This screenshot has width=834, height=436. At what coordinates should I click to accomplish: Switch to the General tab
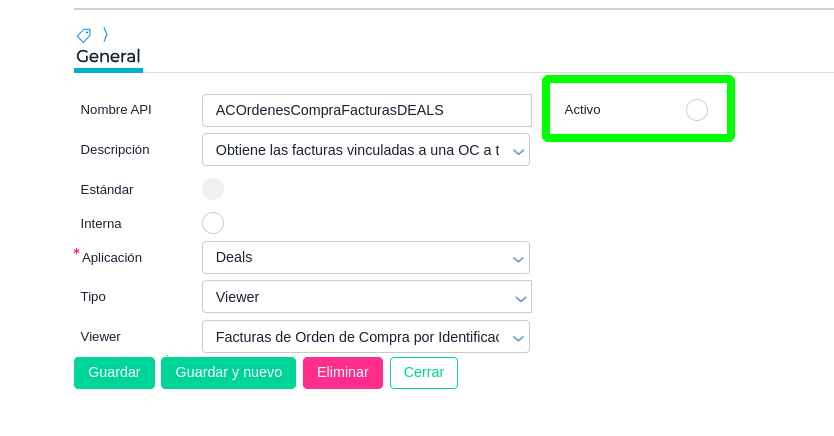pyautogui.click(x=108, y=57)
